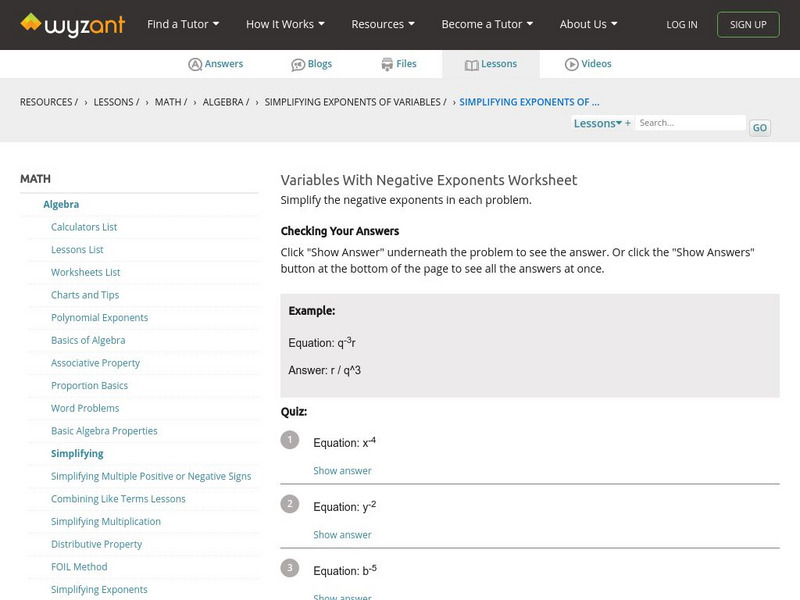Expand the Find a Tutor dropdown

(183, 24)
